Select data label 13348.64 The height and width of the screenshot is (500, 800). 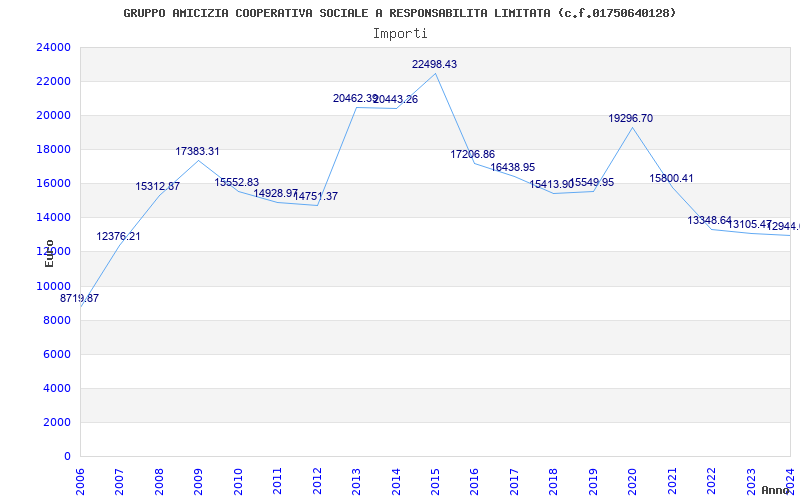pos(710,220)
